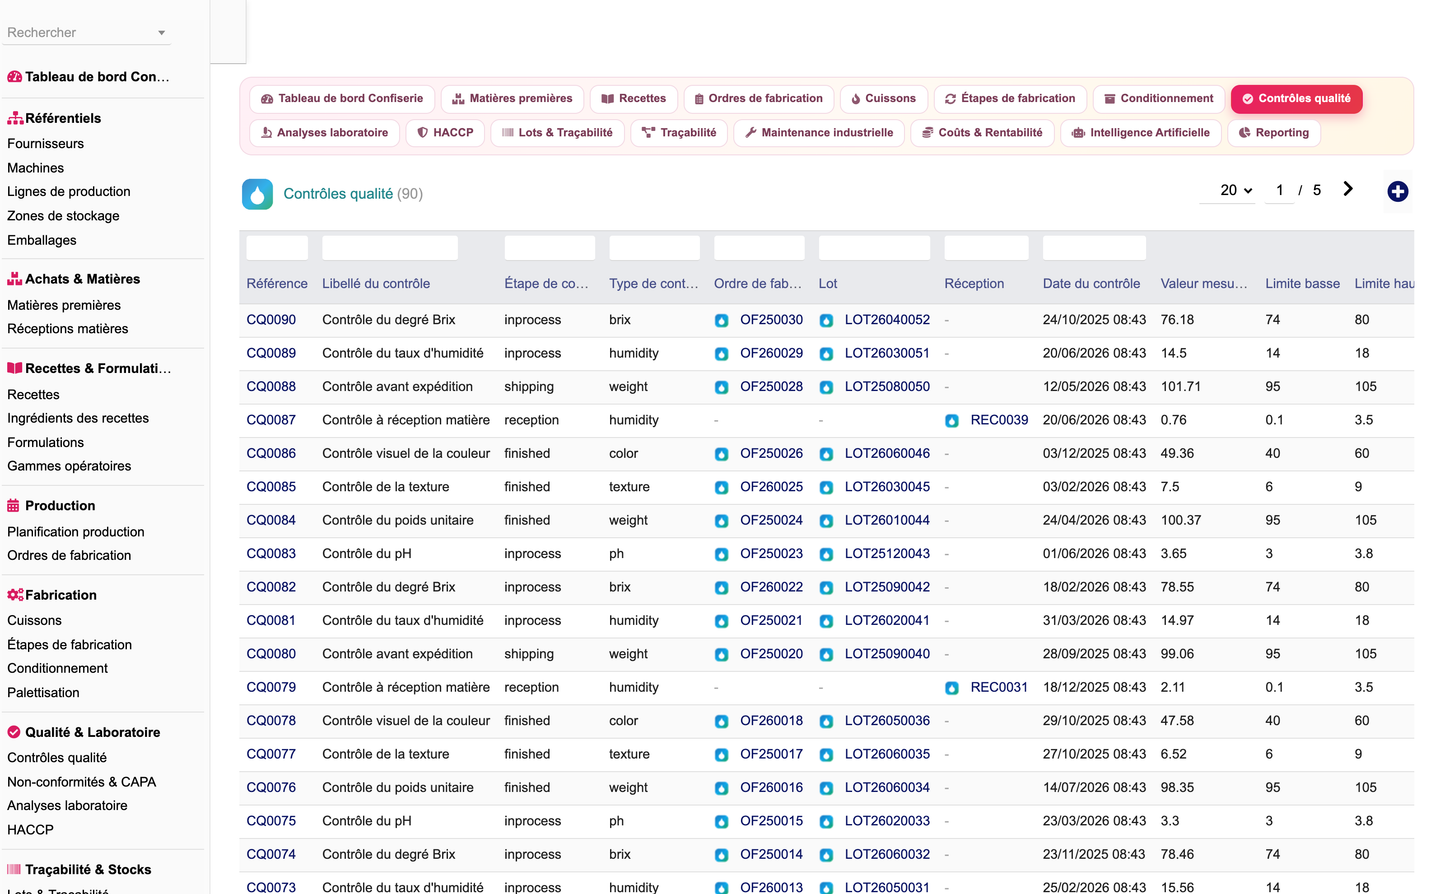Switch to the Recettes tab
The image size is (1445, 894).
pyautogui.click(x=634, y=99)
